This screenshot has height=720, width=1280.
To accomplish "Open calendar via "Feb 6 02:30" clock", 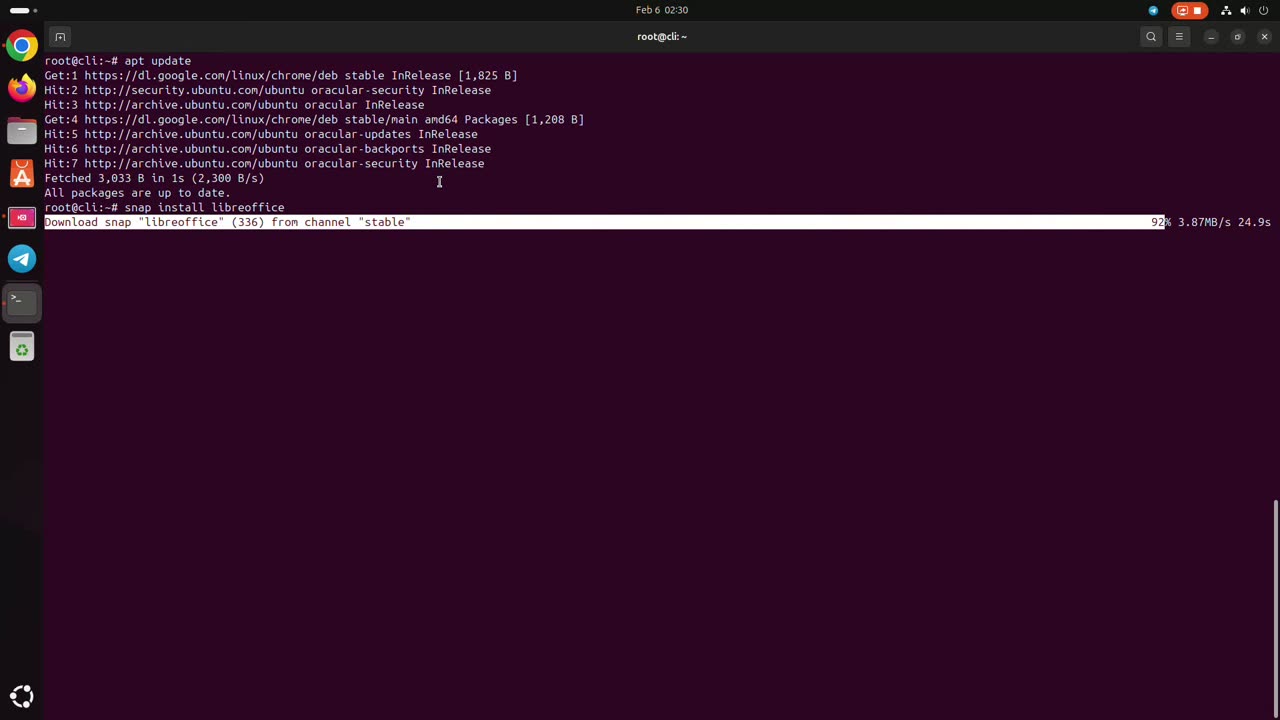I will tap(662, 10).
